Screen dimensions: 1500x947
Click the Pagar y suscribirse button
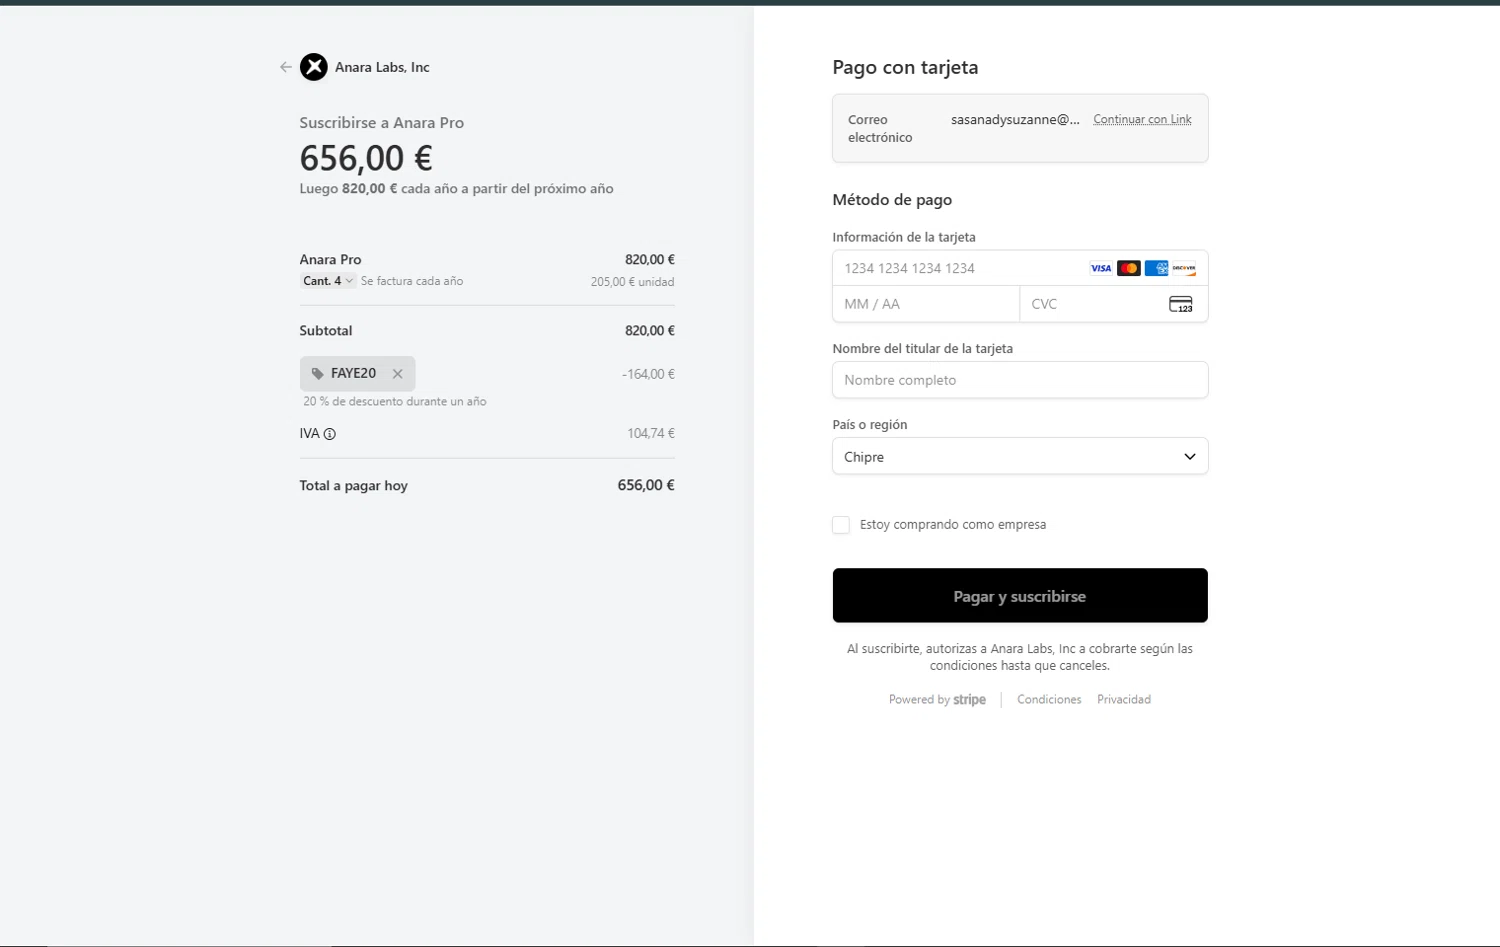click(x=1020, y=596)
